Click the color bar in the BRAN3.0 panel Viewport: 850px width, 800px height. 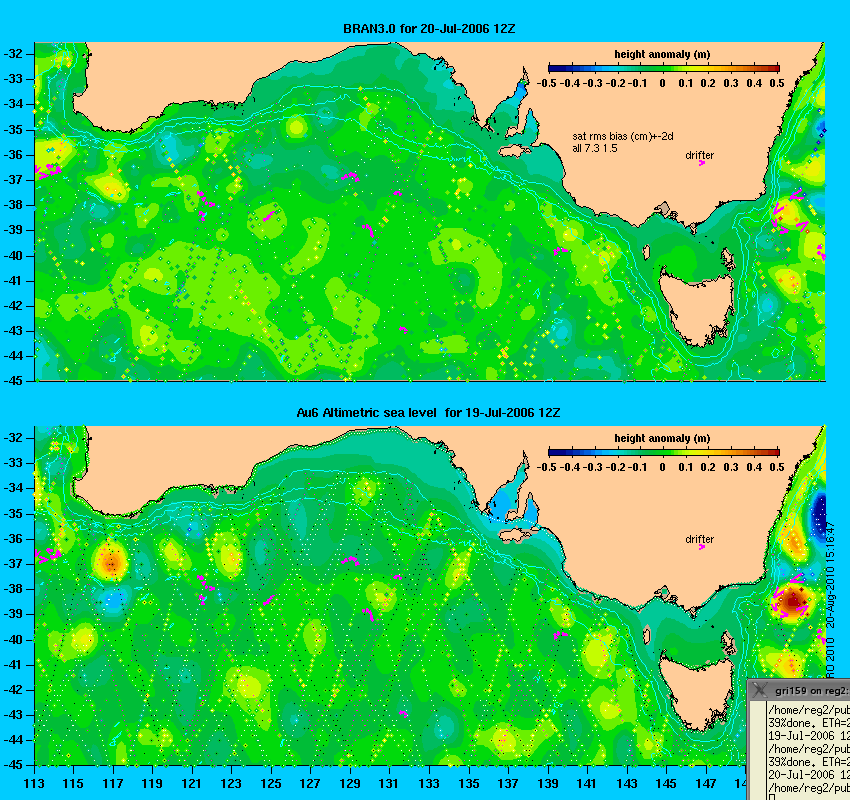coord(664,68)
